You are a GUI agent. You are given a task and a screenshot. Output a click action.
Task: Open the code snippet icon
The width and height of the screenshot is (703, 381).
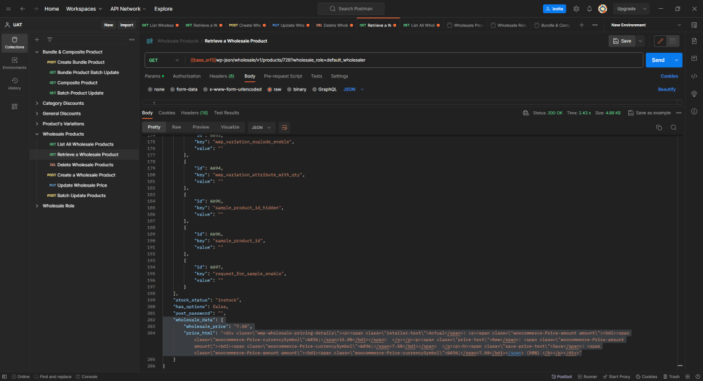click(x=694, y=76)
